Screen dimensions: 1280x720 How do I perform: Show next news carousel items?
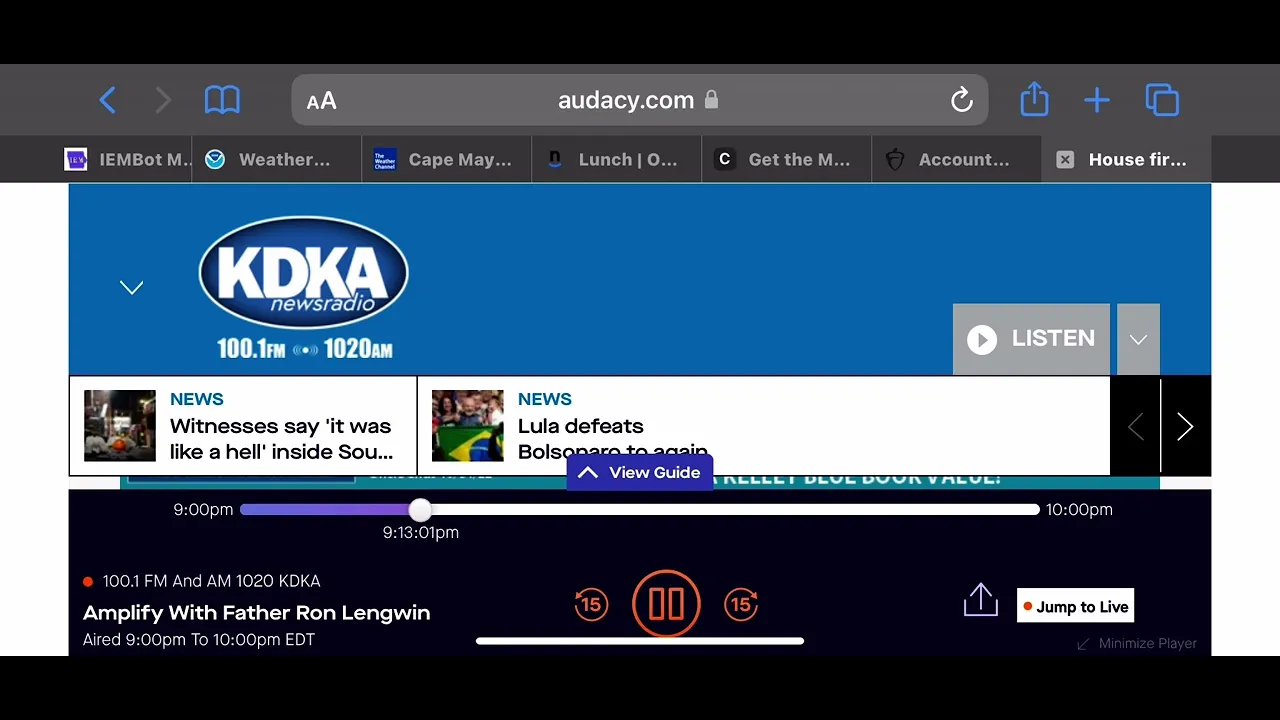pyautogui.click(x=1185, y=427)
